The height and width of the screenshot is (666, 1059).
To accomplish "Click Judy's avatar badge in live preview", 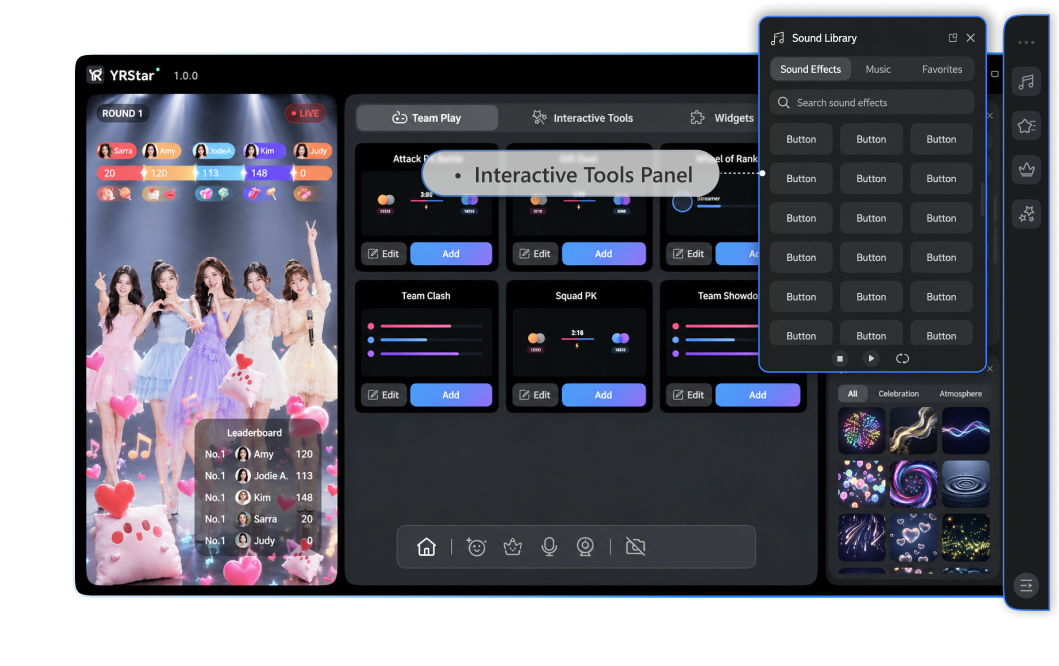I will point(313,151).
